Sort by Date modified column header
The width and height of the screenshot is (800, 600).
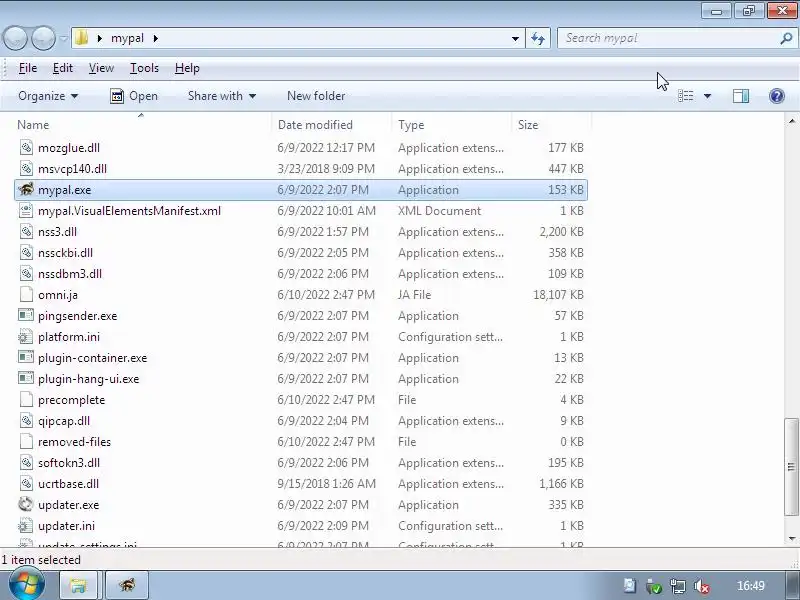(332, 124)
